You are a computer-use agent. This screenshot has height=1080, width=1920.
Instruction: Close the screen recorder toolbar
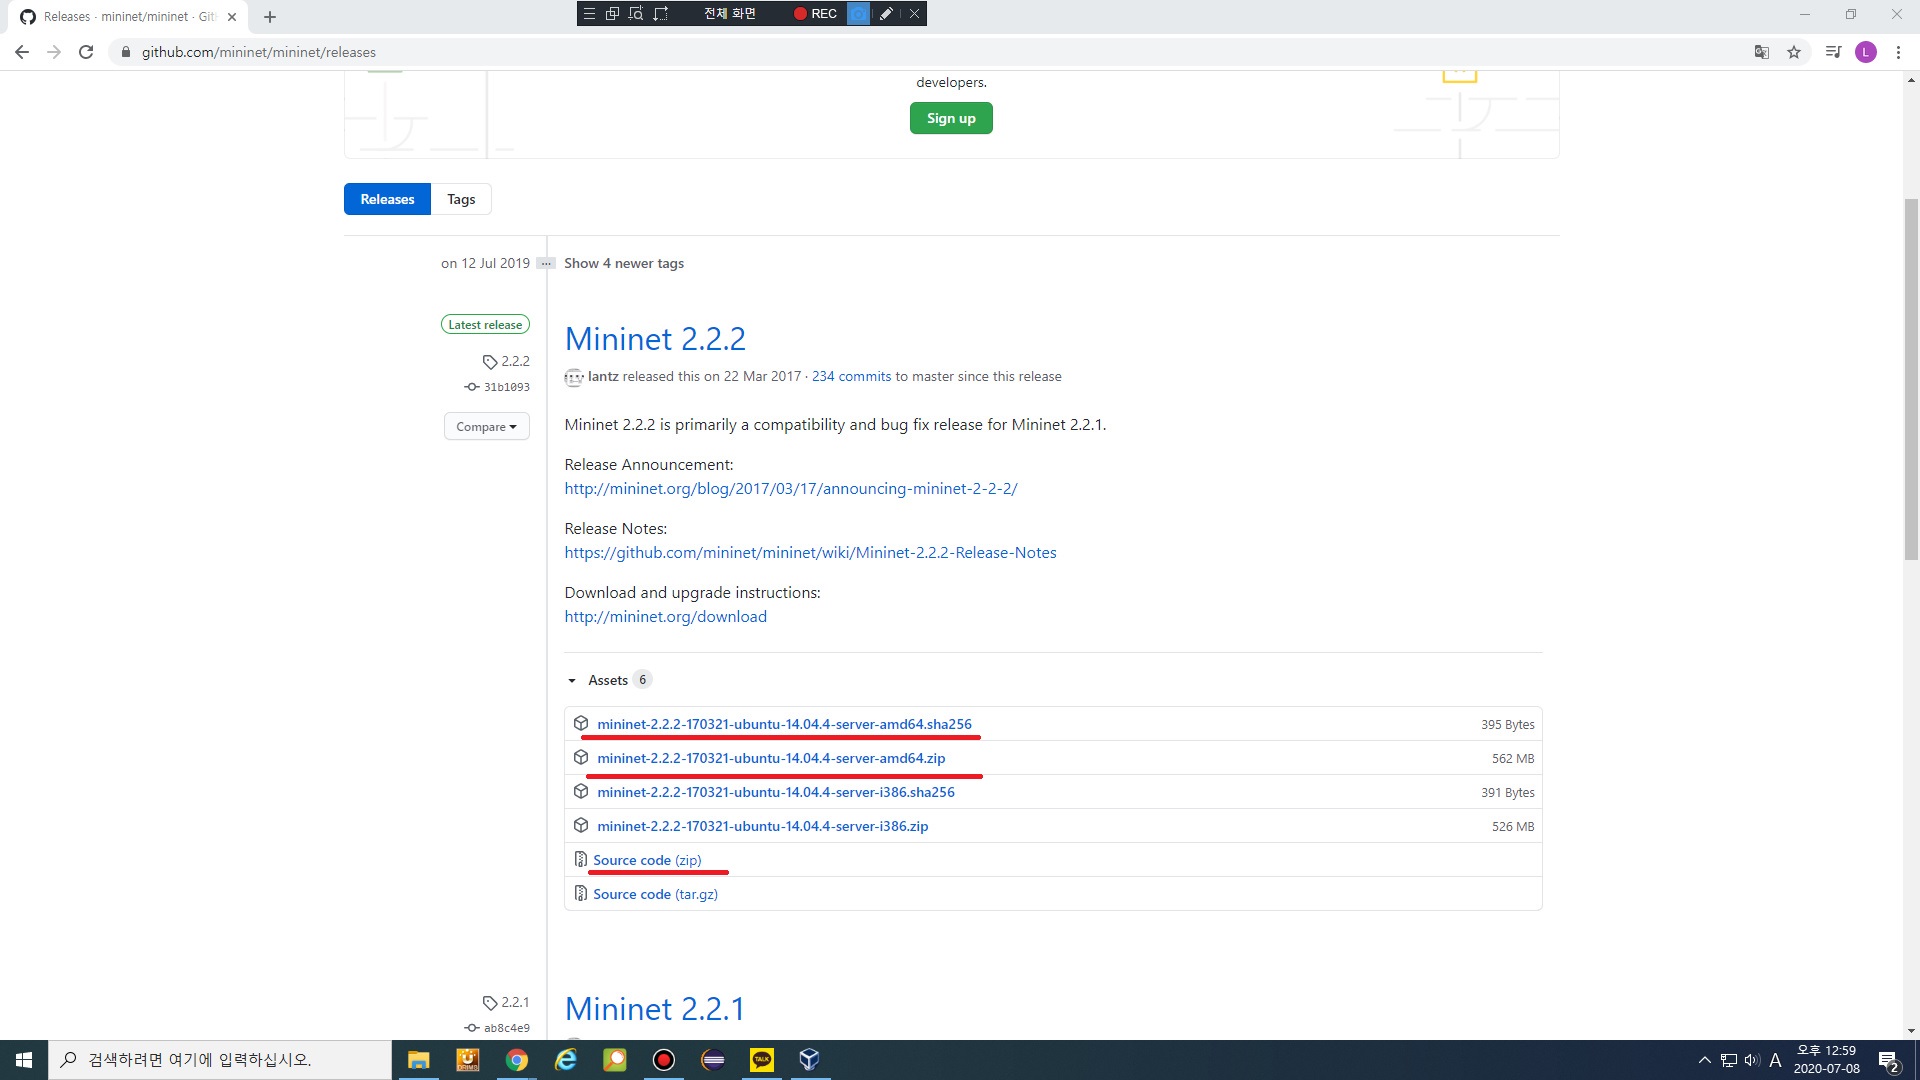click(x=914, y=14)
